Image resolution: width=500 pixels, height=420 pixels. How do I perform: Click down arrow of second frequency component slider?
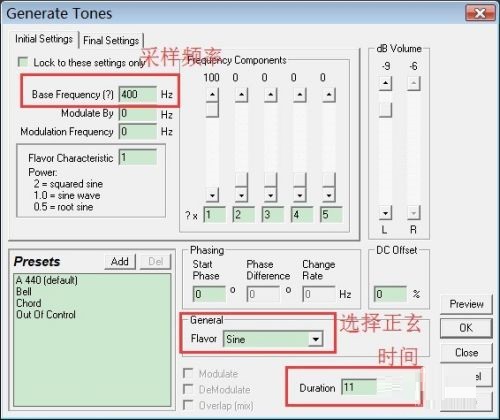241,195
